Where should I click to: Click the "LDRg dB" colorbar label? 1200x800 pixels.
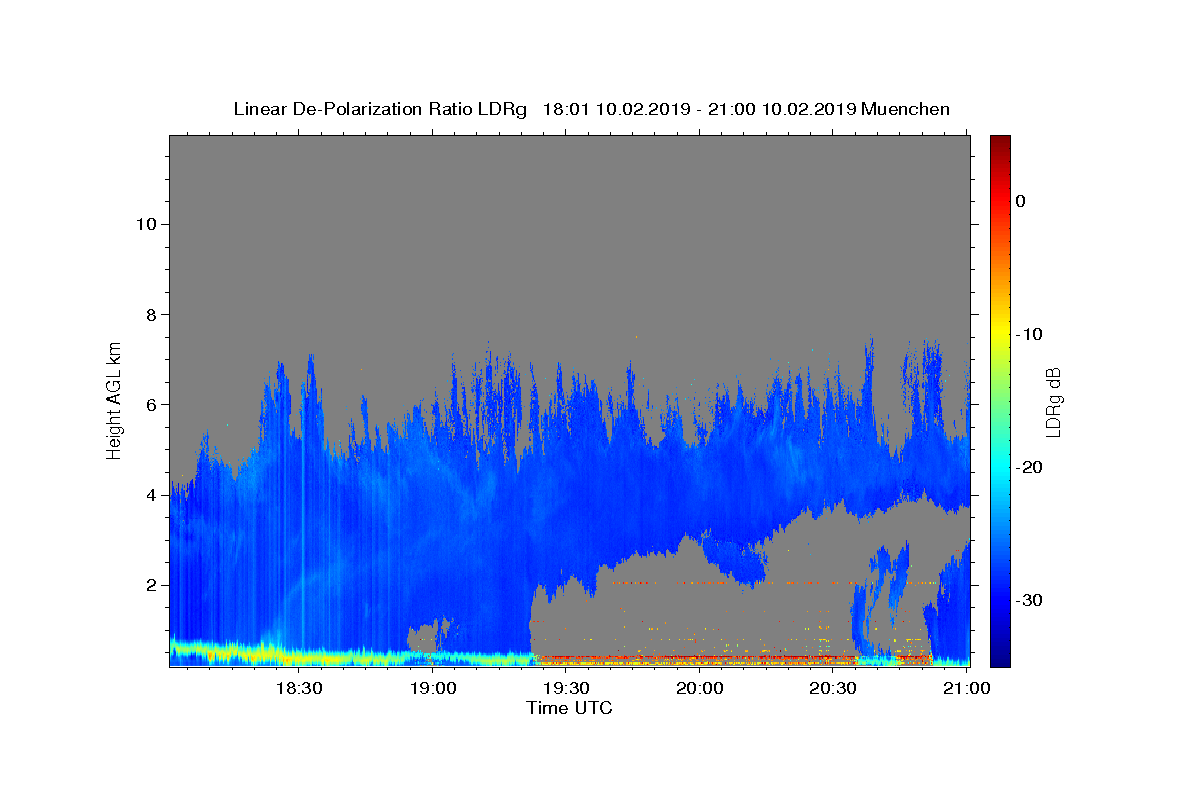[1052, 402]
